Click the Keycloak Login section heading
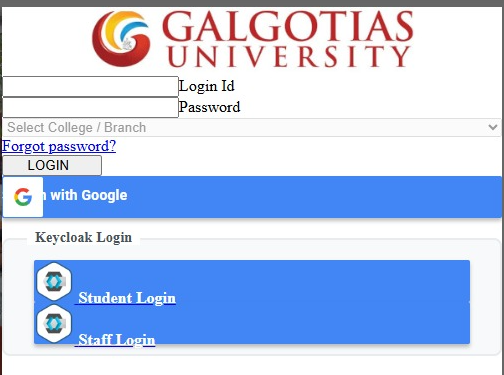This screenshot has width=504, height=375. coord(83,237)
